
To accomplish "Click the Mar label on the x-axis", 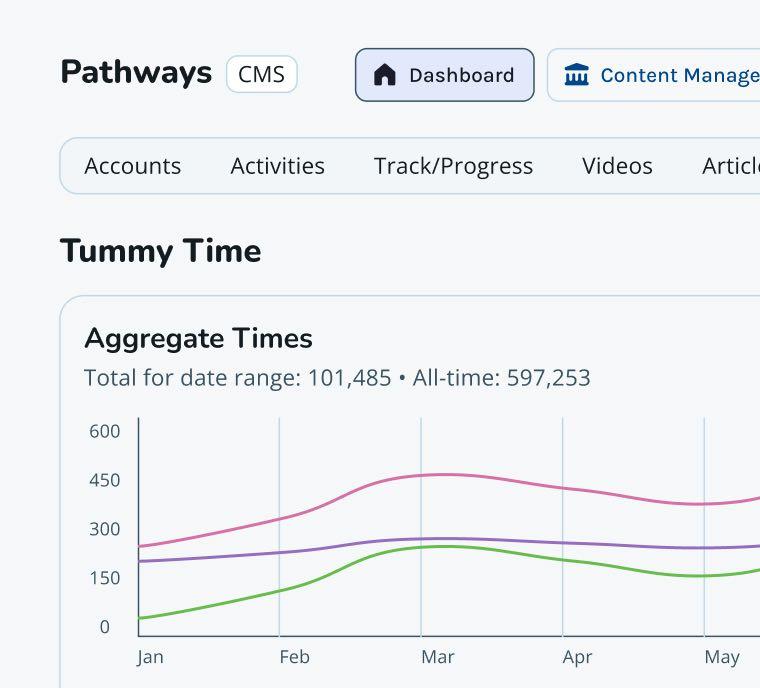I will (x=437, y=657).
